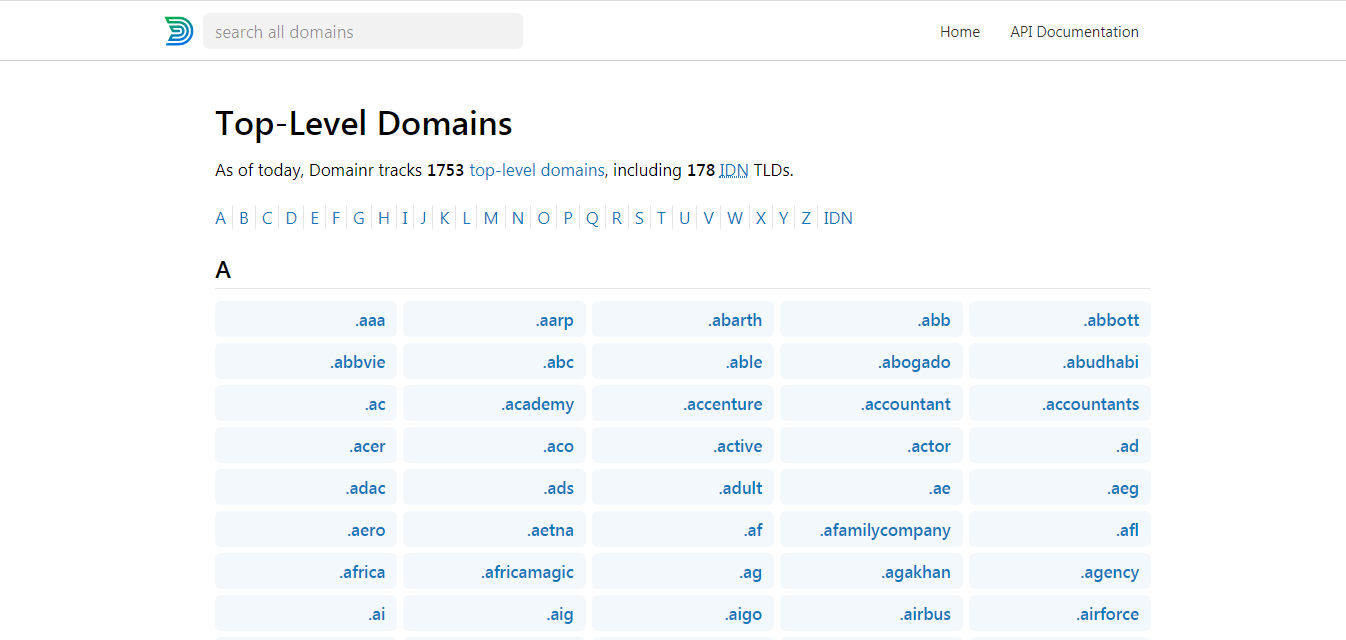Click the top-level domains link
This screenshot has width=1346, height=640.
click(x=536, y=169)
